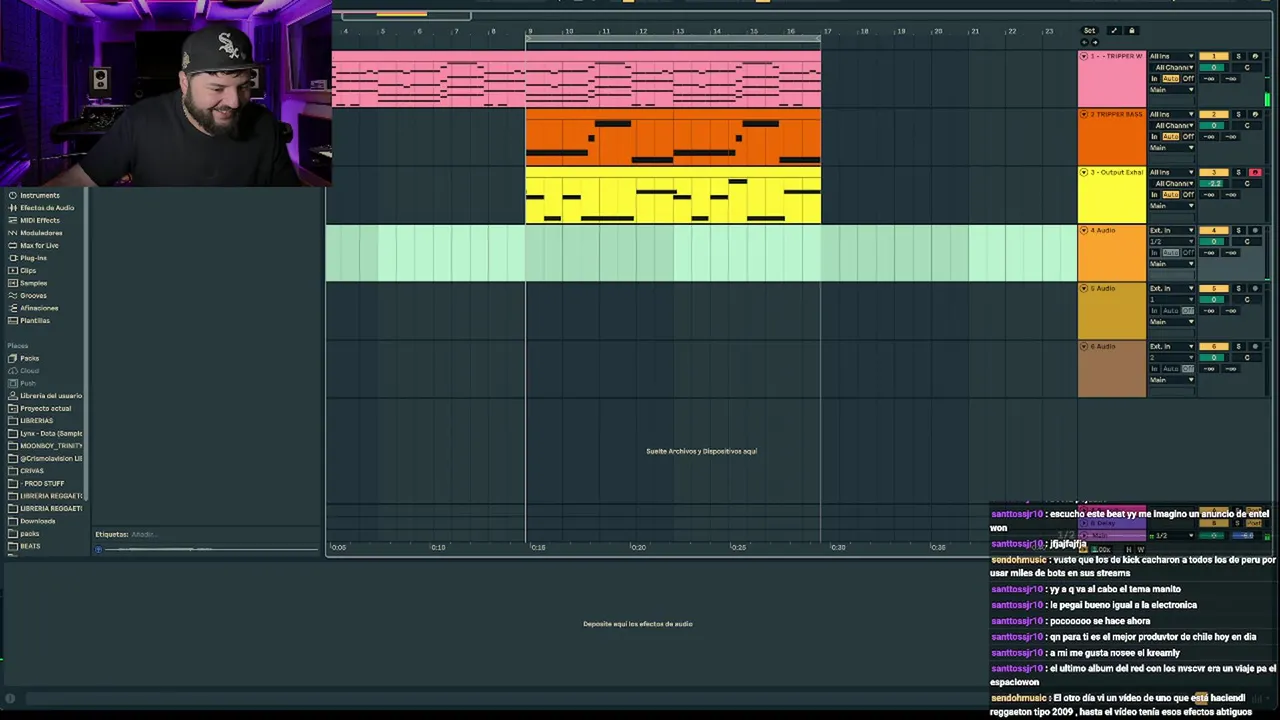Image resolution: width=1280 pixels, height=720 pixels.
Task: Toggle track activator 4 on 4 Audio
Action: (1214, 230)
